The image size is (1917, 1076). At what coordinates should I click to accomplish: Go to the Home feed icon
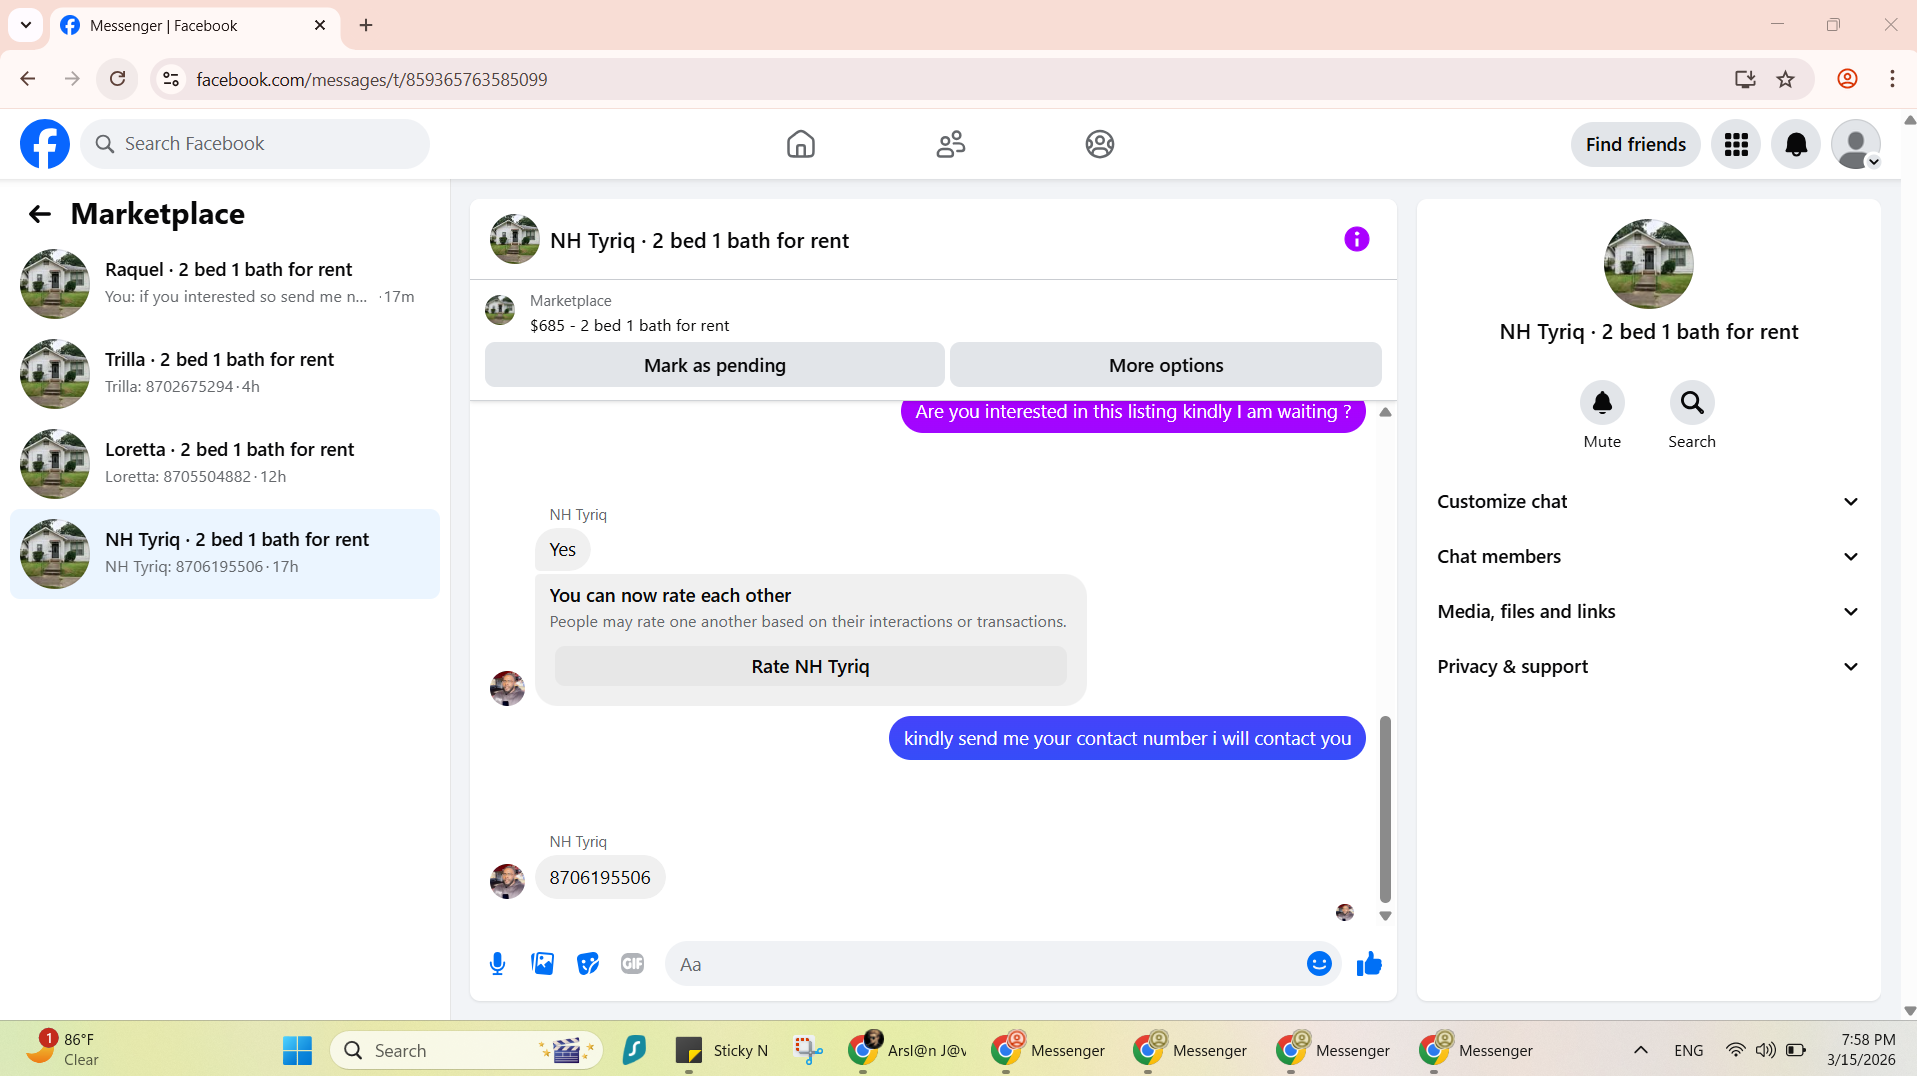coord(800,144)
